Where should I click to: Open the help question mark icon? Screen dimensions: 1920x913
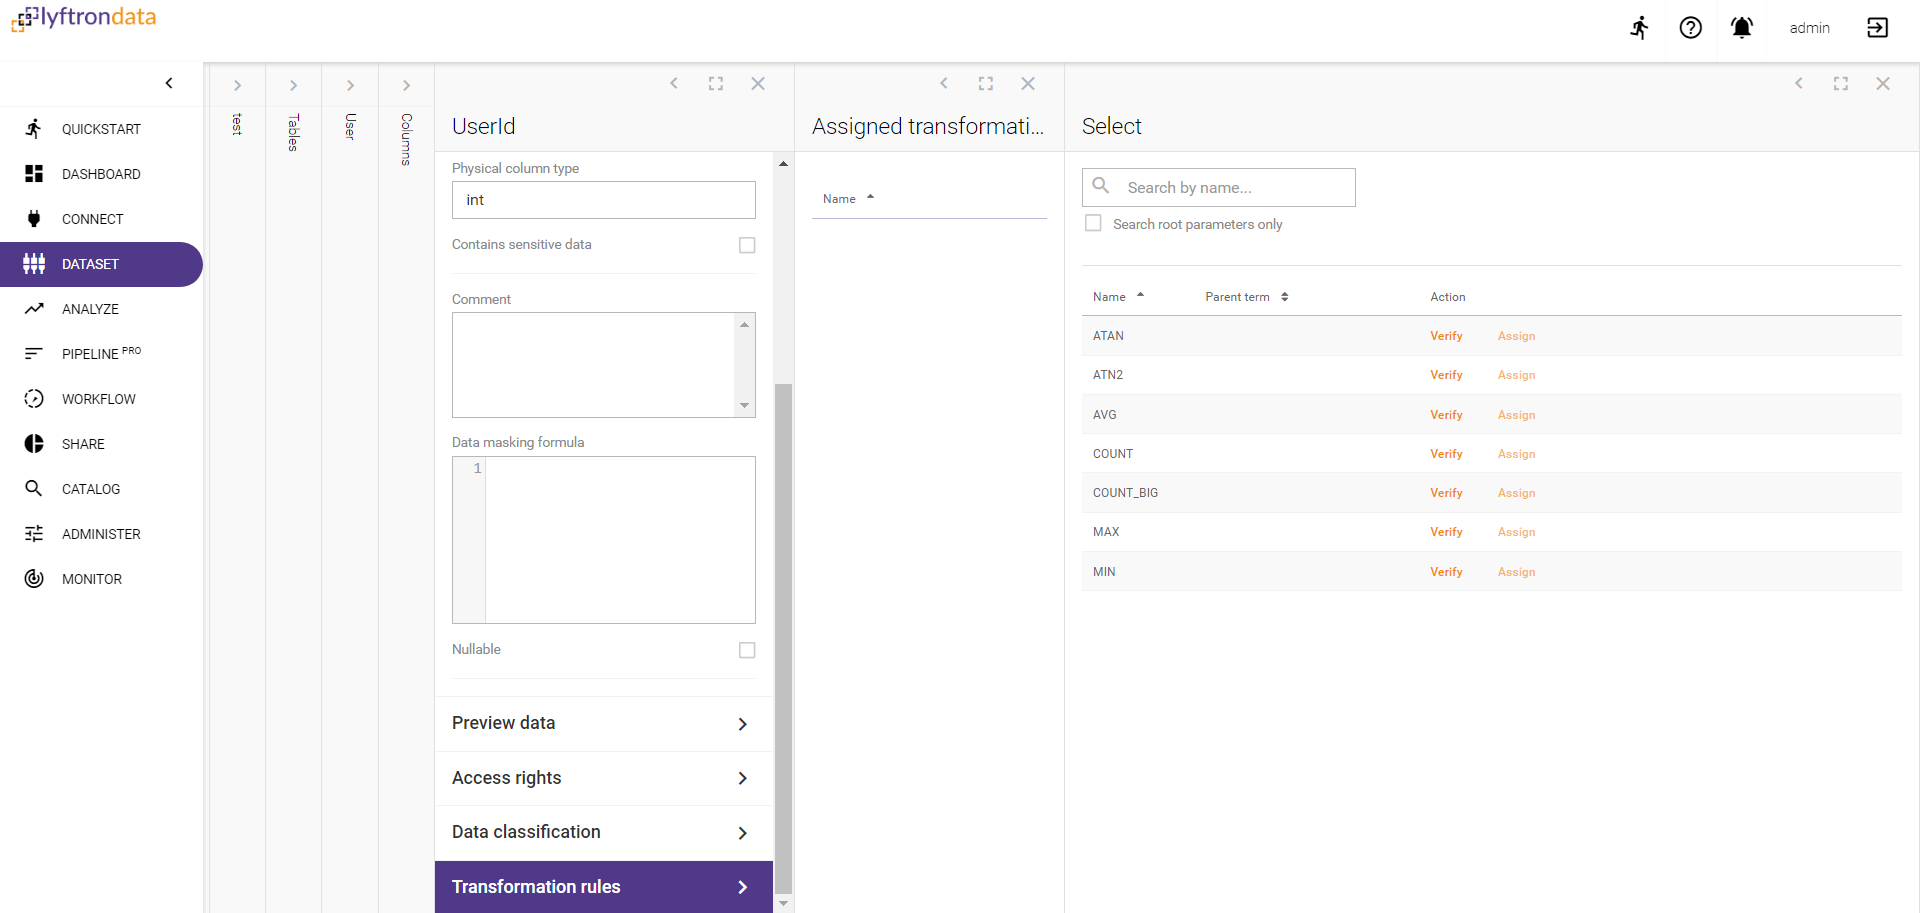pos(1690,28)
